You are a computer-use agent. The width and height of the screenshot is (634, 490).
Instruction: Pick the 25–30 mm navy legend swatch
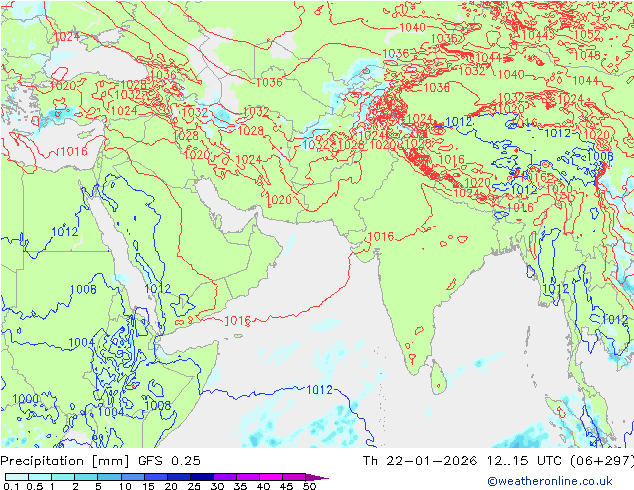tap(201, 477)
